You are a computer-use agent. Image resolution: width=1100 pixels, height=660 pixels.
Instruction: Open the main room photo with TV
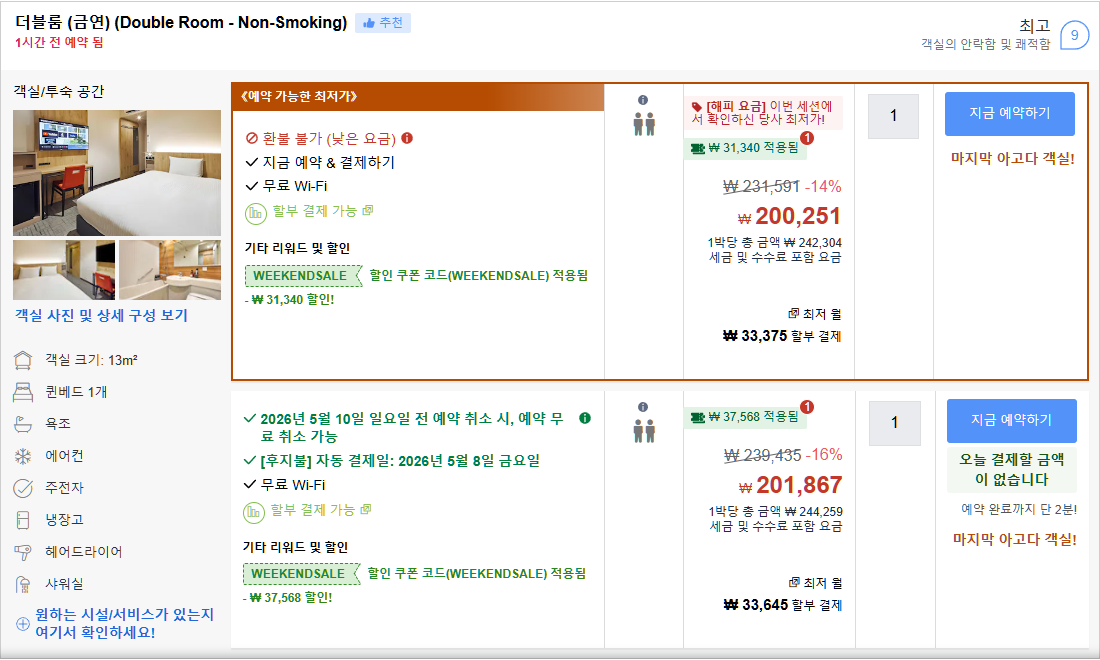(x=117, y=173)
